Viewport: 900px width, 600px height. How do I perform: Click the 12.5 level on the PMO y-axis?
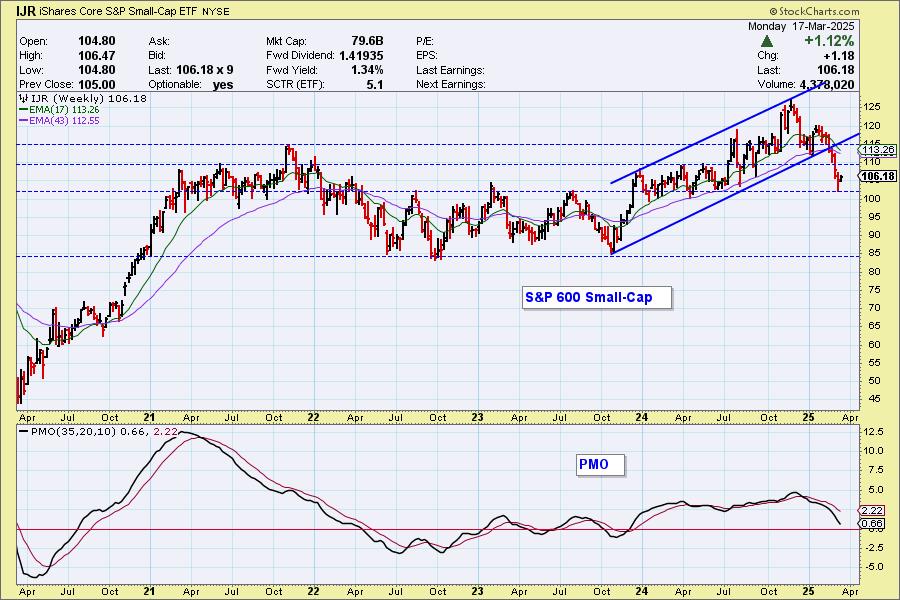[872, 432]
